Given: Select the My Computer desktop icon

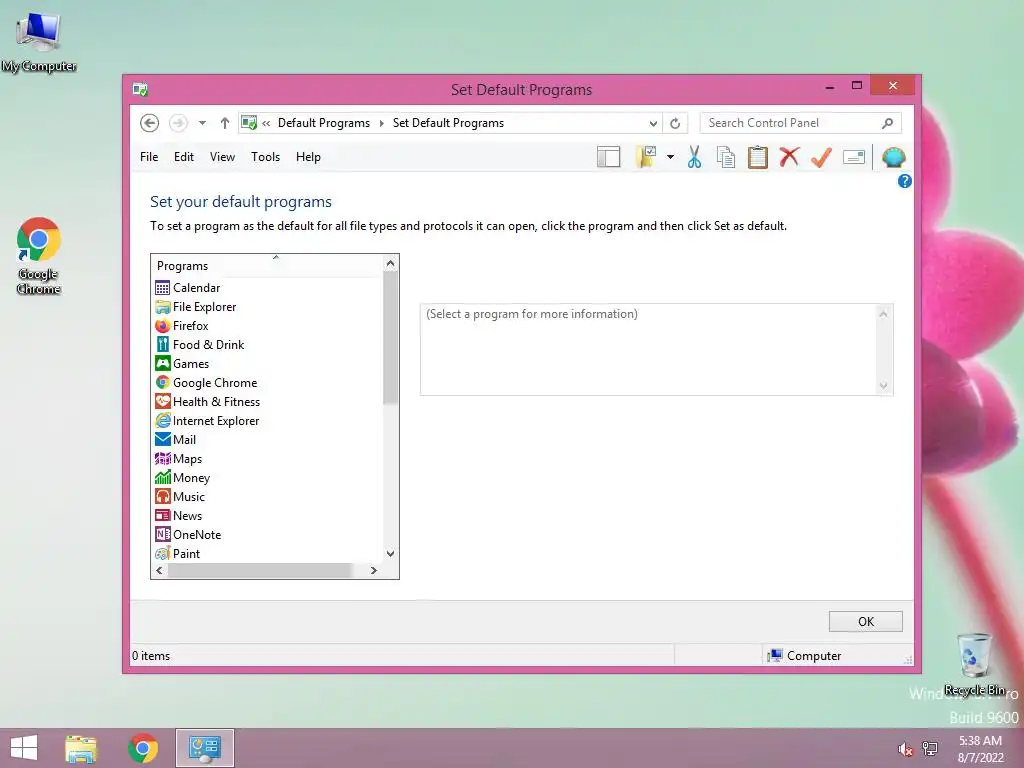Looking at the screenshot, I should [x=39, y=42].
